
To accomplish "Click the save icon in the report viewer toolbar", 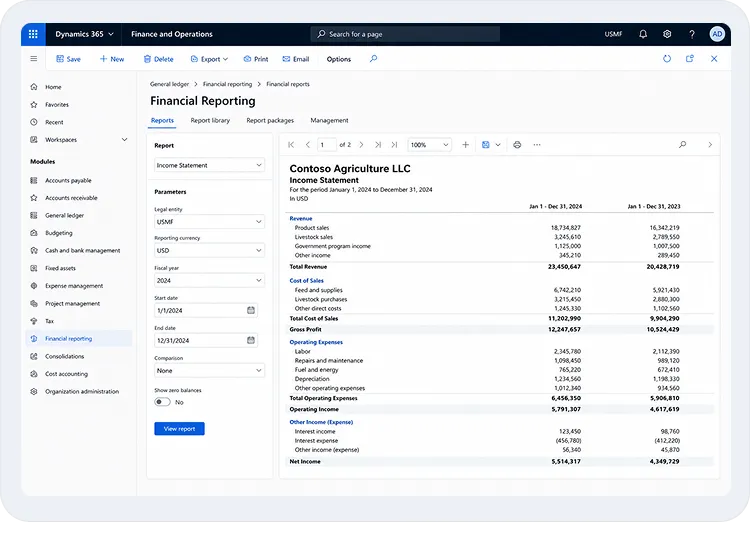I will tap(485, 144).
